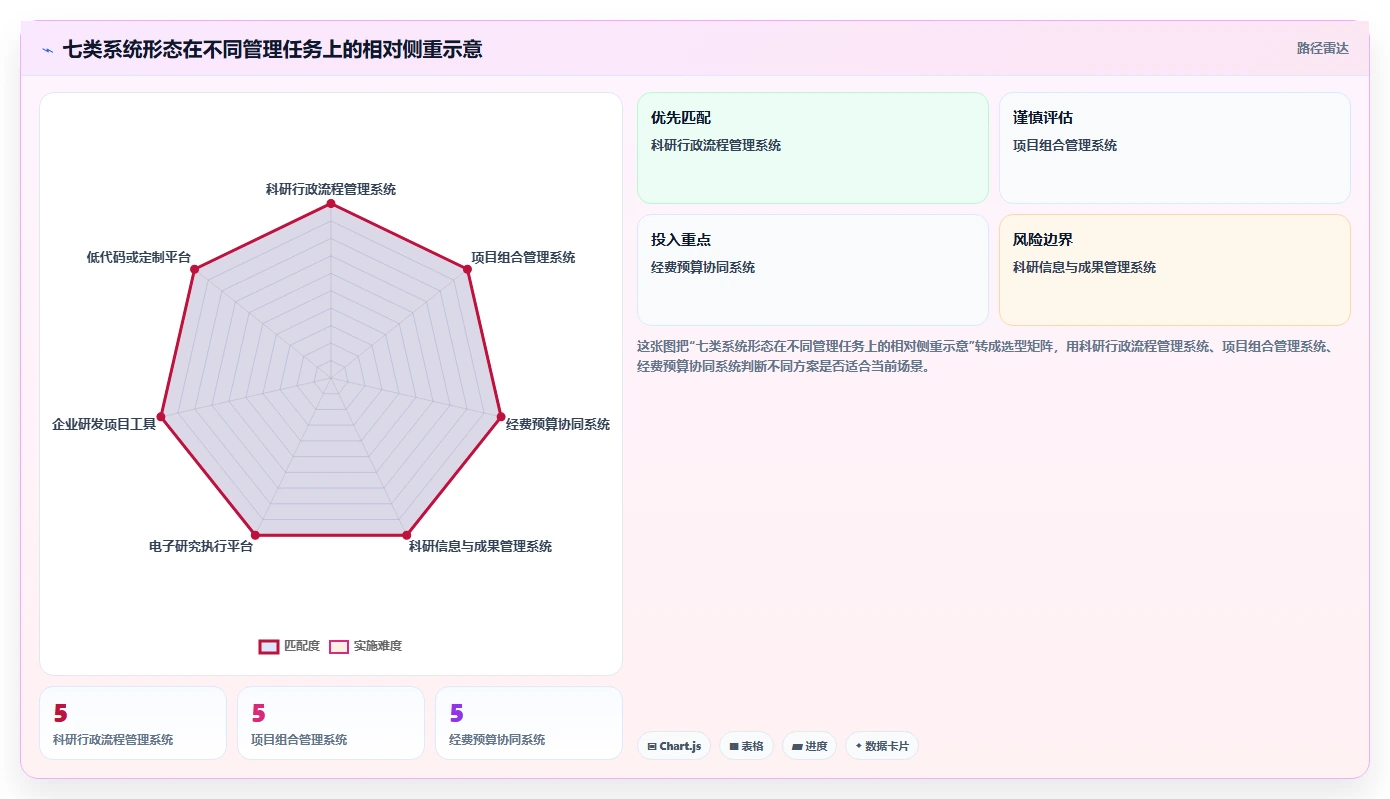Screen dimensions: 1390x799
Task: Click the radar axis label 低代码或定制平台
Action: point(138,257)
